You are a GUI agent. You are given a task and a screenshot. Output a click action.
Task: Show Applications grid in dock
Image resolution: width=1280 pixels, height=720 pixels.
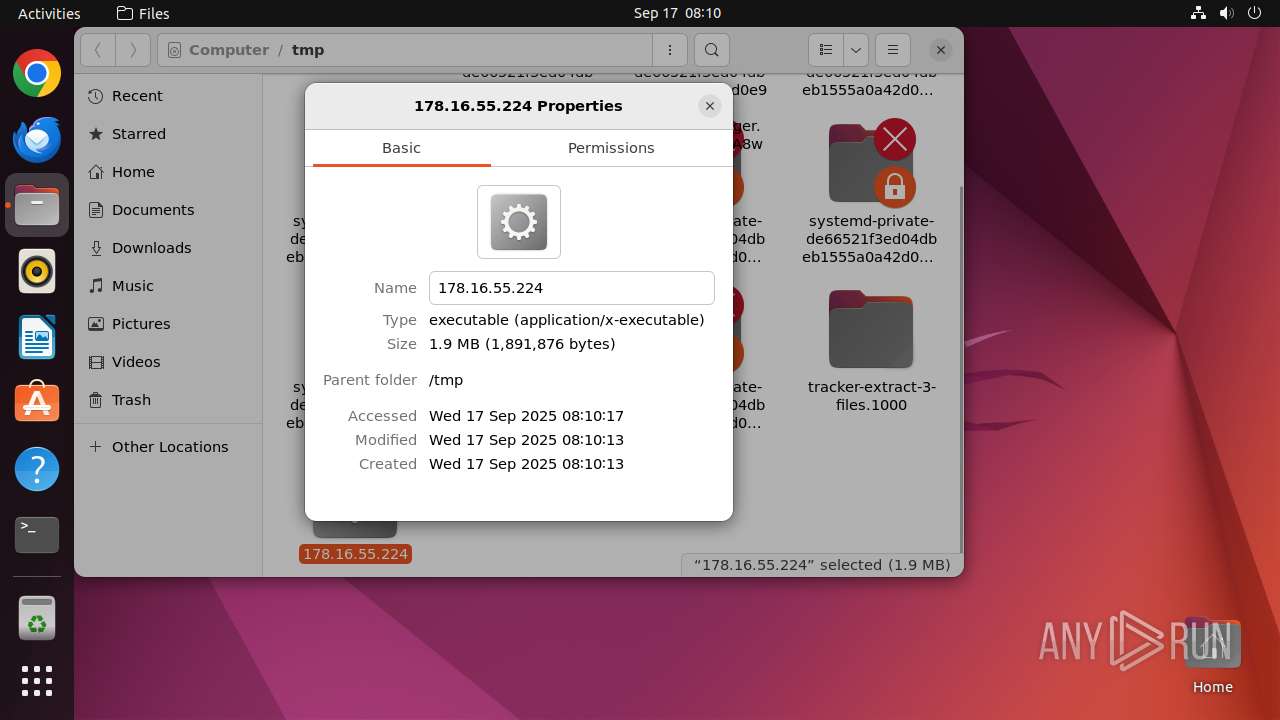(37, 681)
